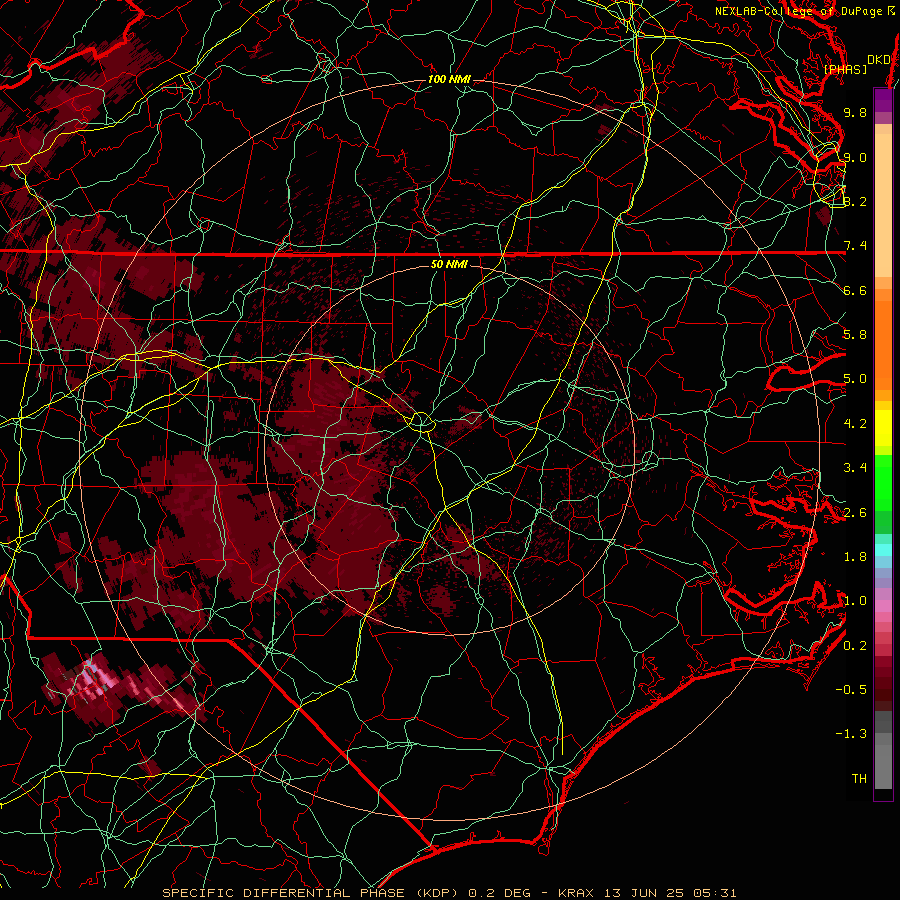Click the 9.8 value on the scale
The image size is (900, 900).
(855, 112)
